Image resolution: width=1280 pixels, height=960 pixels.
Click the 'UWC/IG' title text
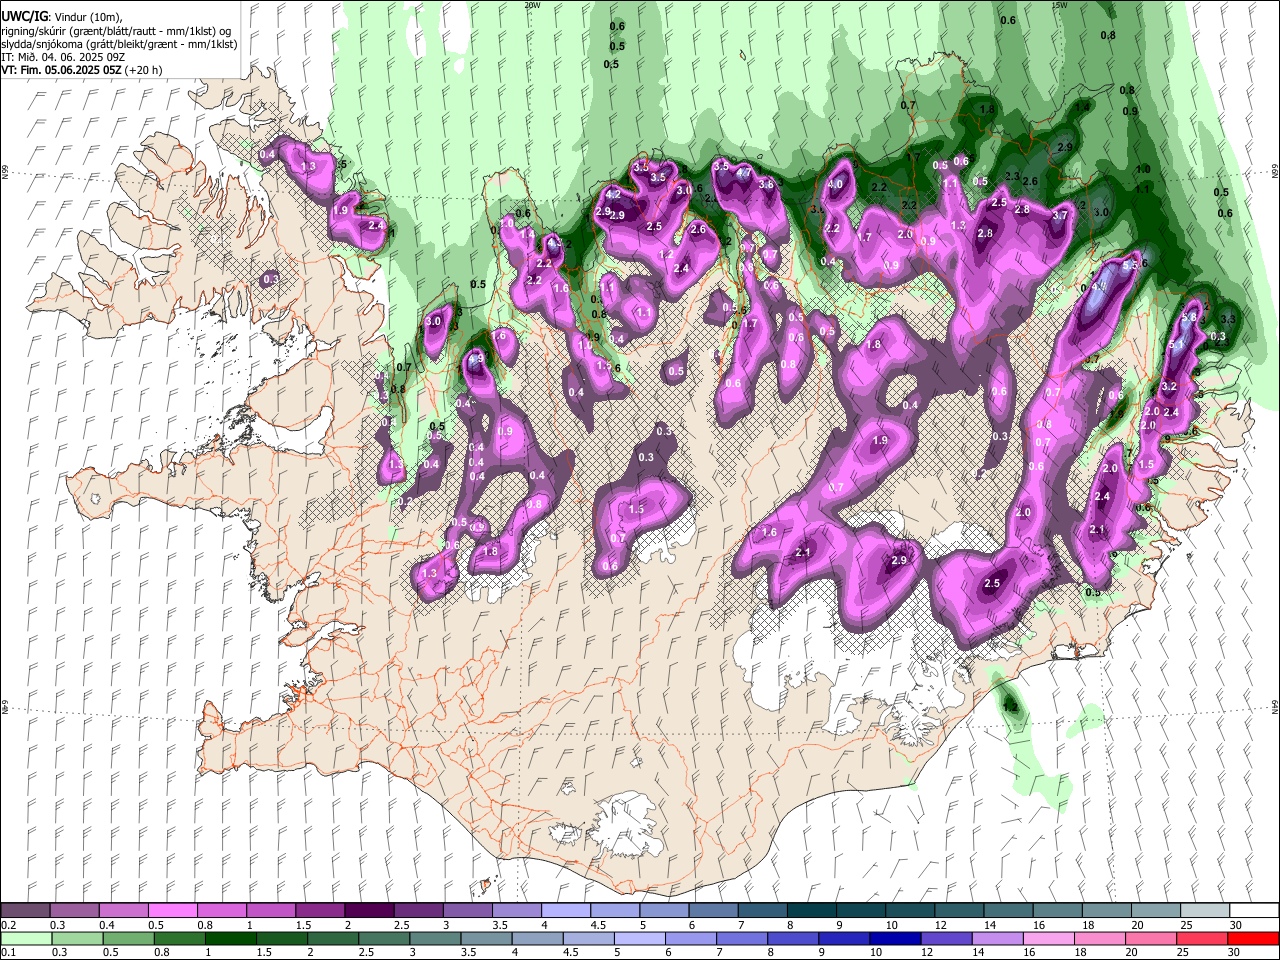pos(23,17)
